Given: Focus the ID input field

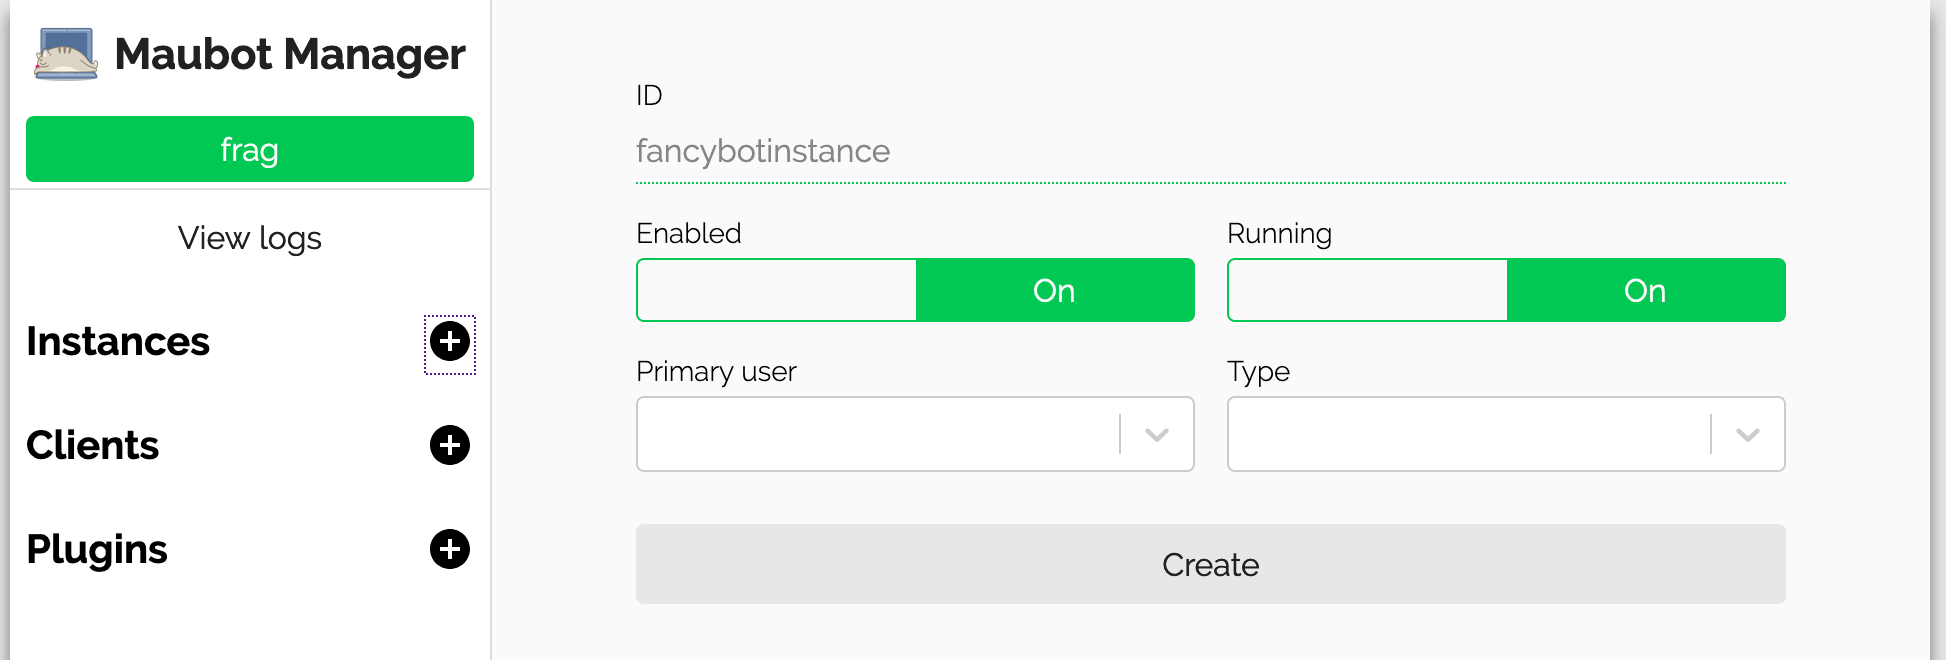Looking at the screenshot, I should click(x=1211, y=151).
